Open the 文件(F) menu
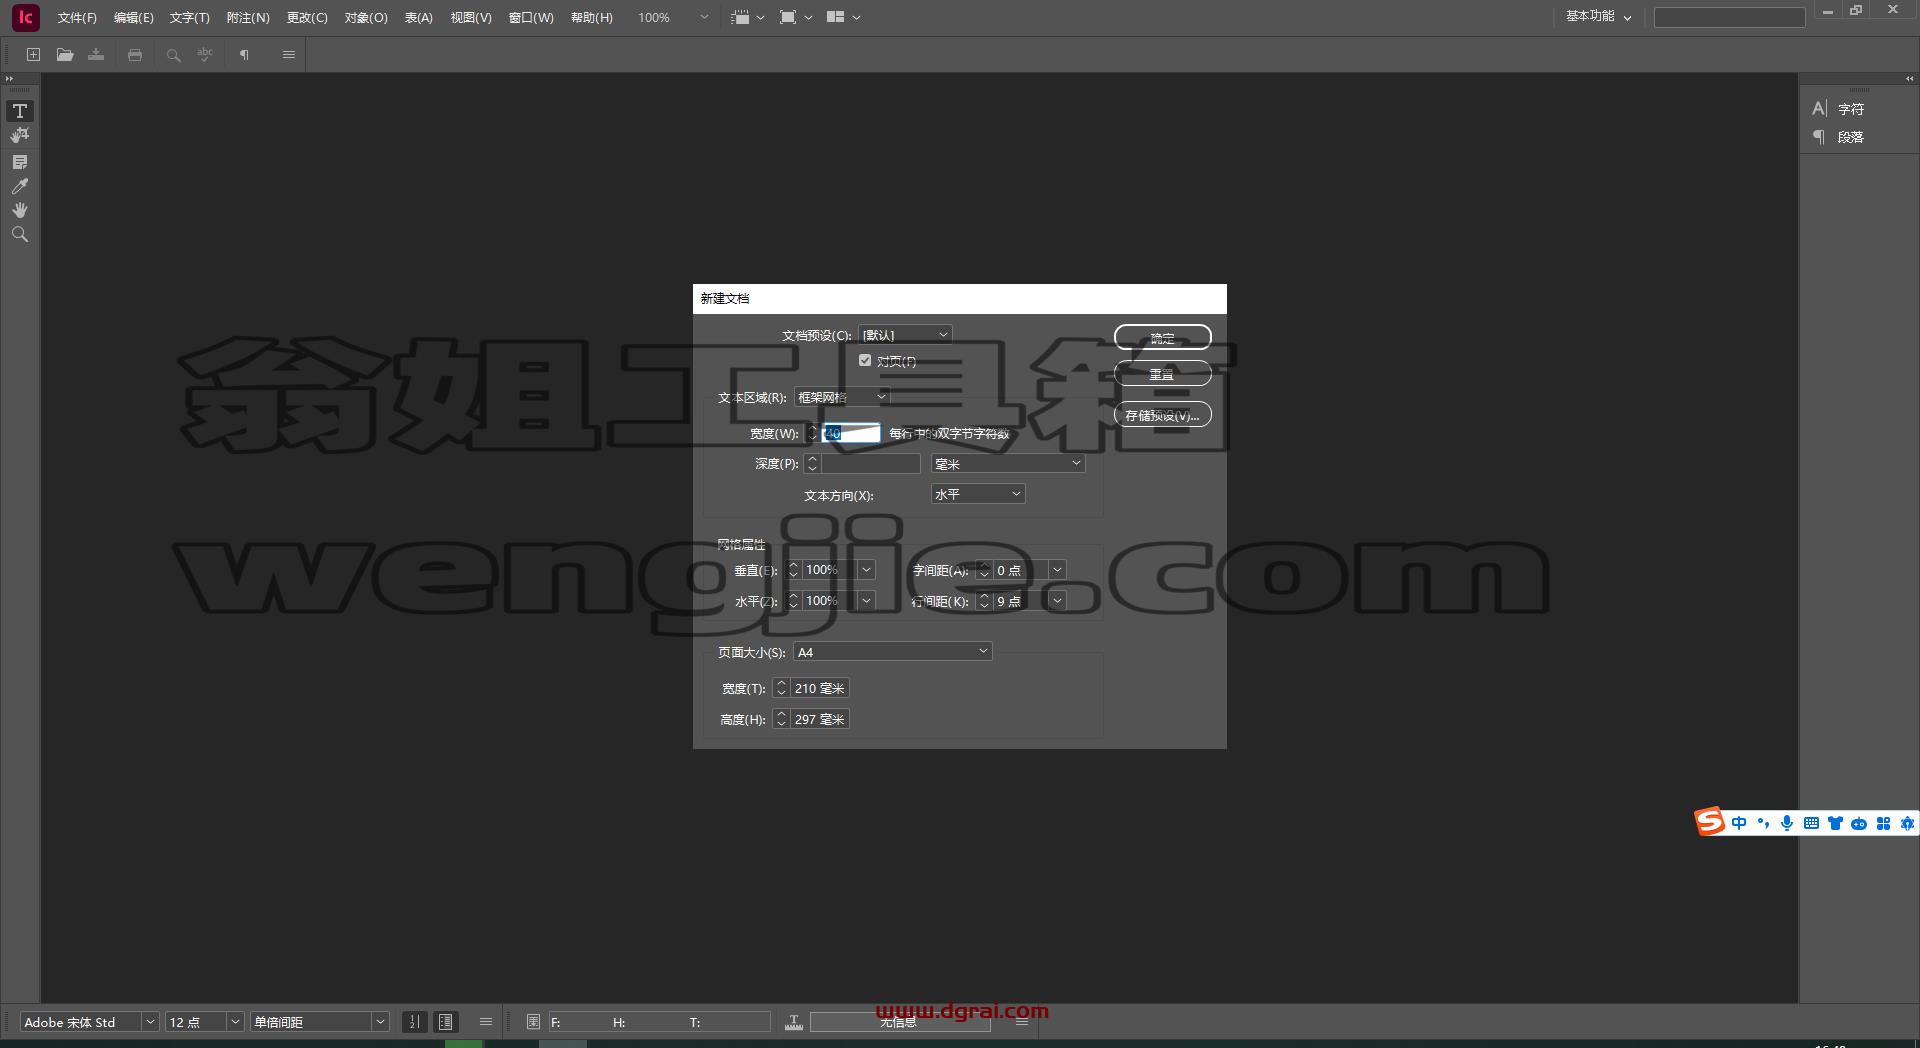Image resolution: width=1920 pixels, height=1048 pixels. click(x=77, y=18)
